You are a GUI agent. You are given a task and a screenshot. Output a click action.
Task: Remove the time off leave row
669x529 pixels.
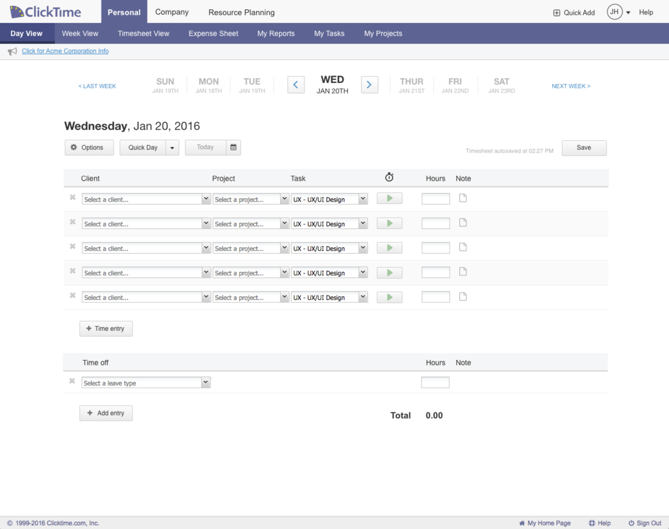tap(72, 381)
